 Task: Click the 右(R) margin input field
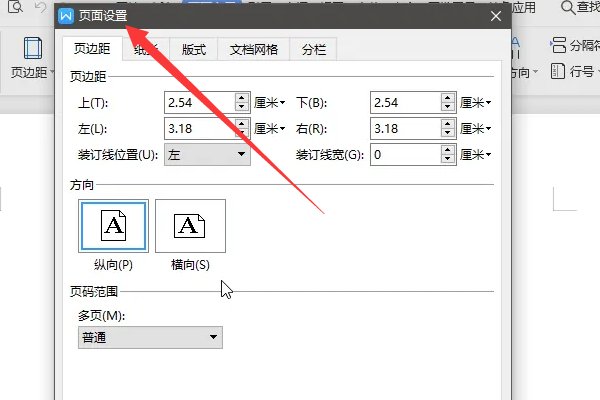[406, 129]
